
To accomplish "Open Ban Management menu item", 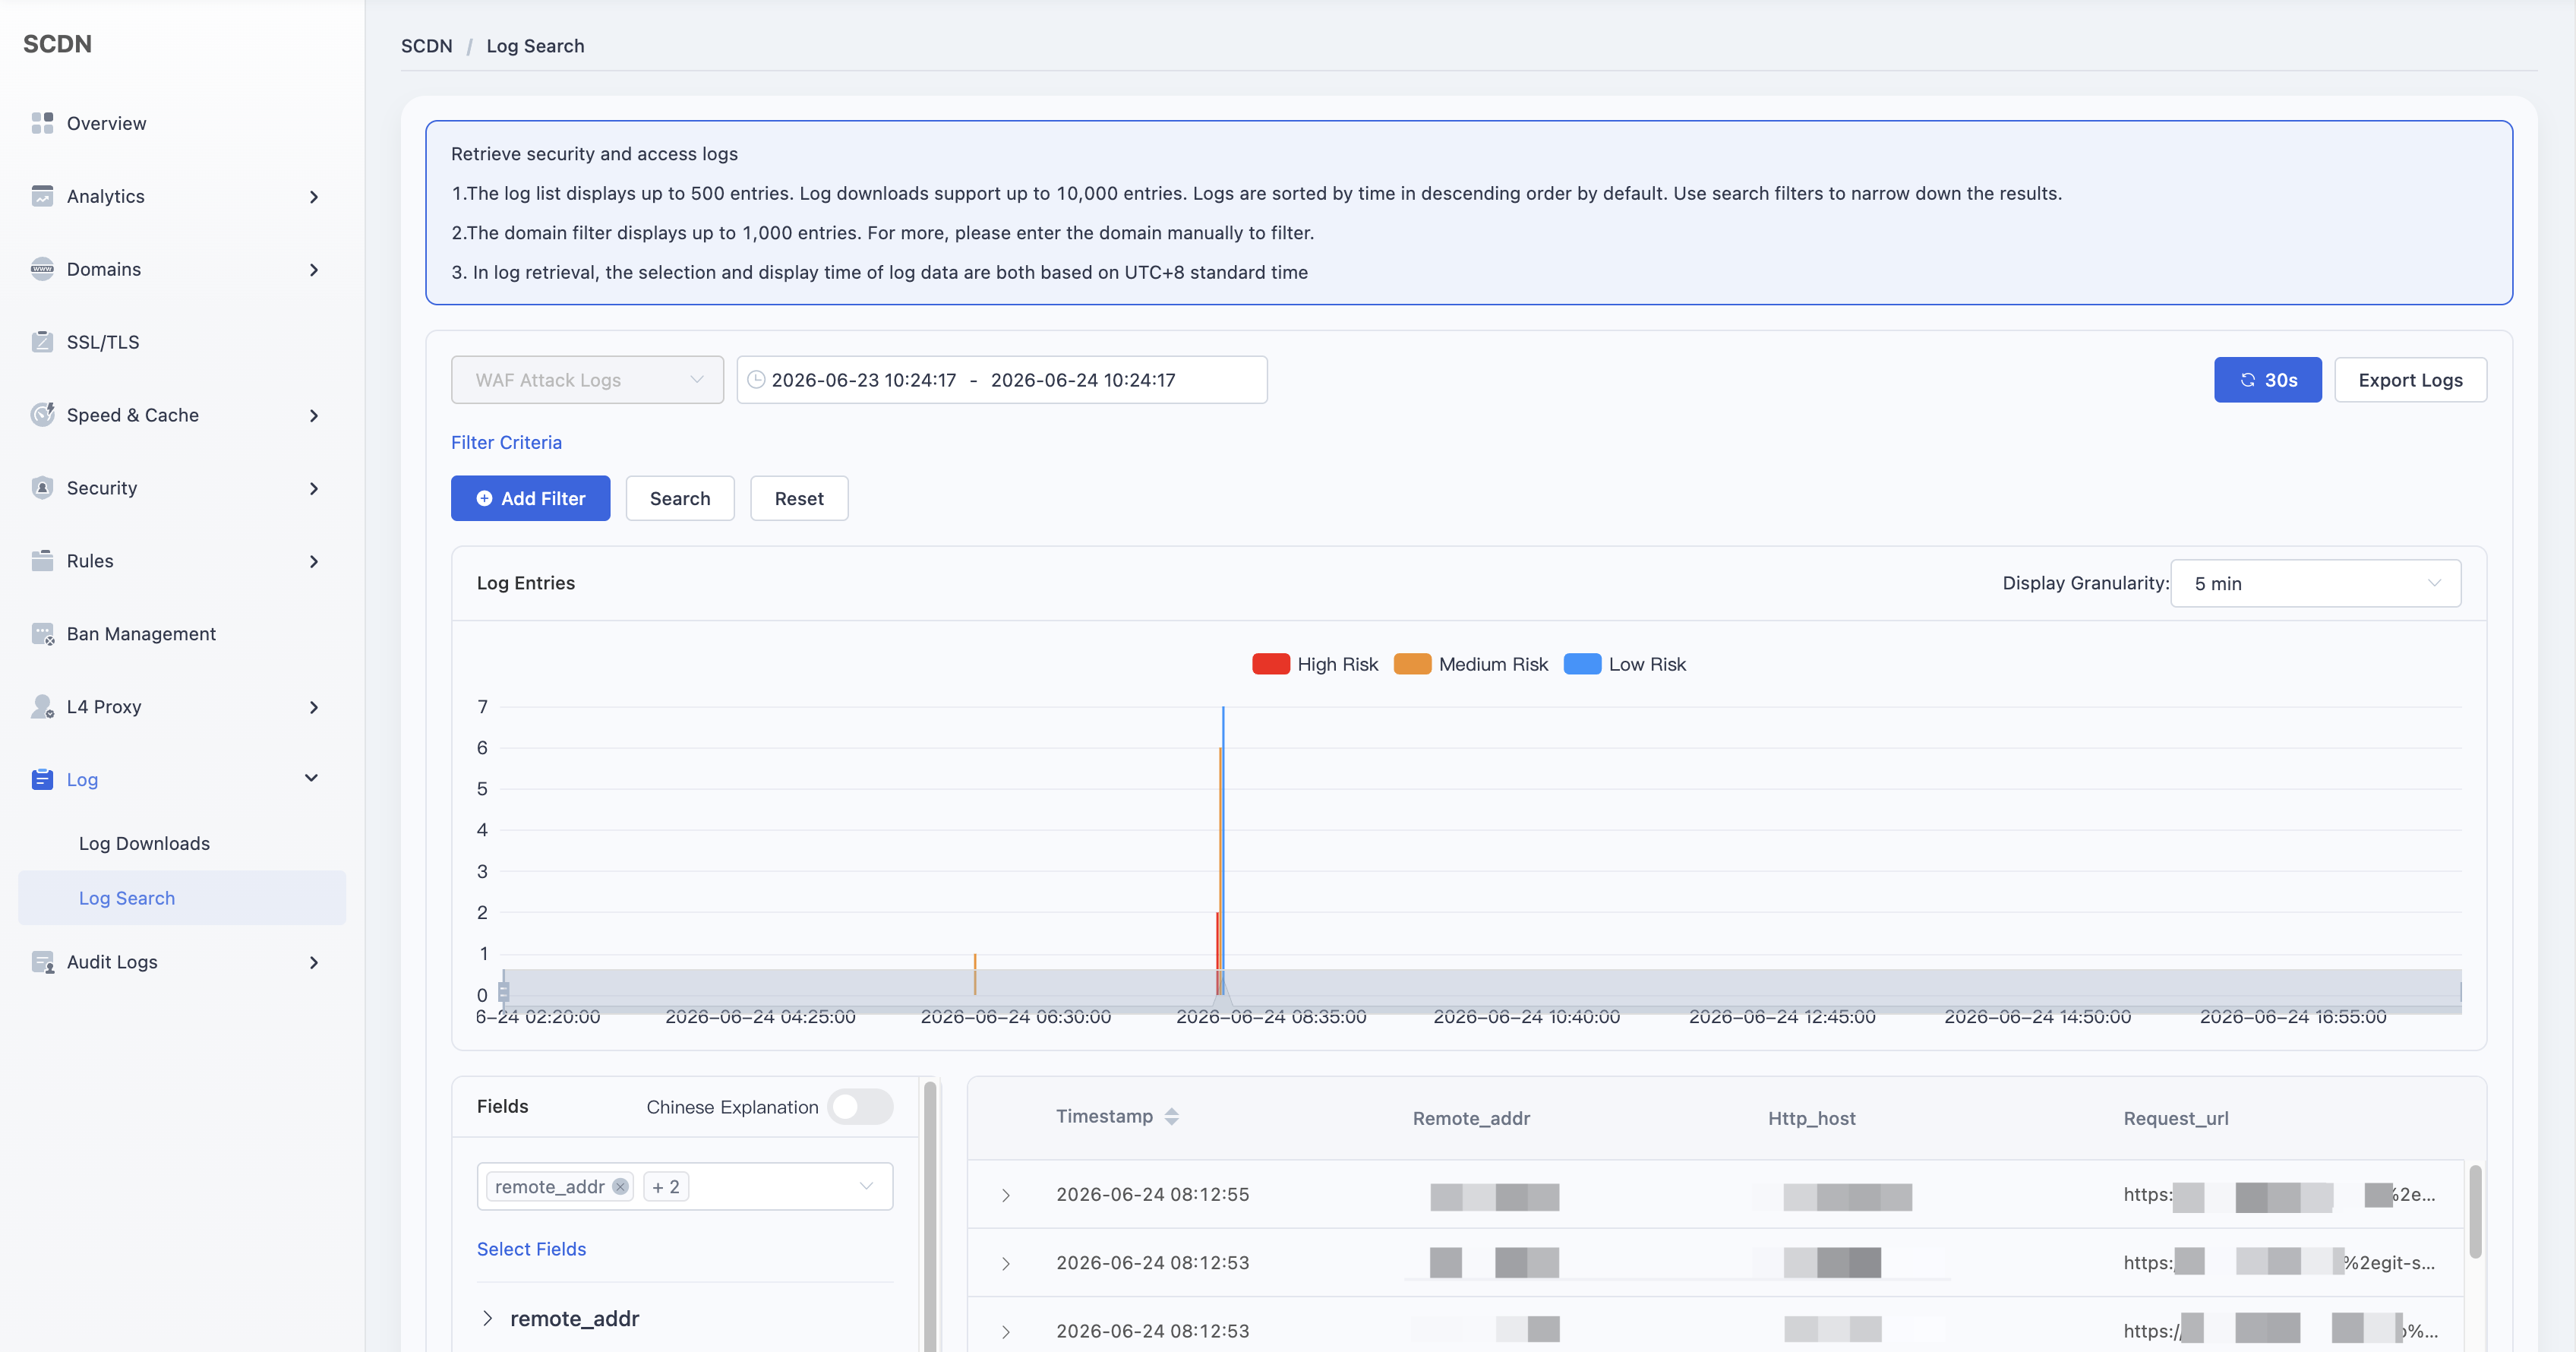I will coord(181,634).
